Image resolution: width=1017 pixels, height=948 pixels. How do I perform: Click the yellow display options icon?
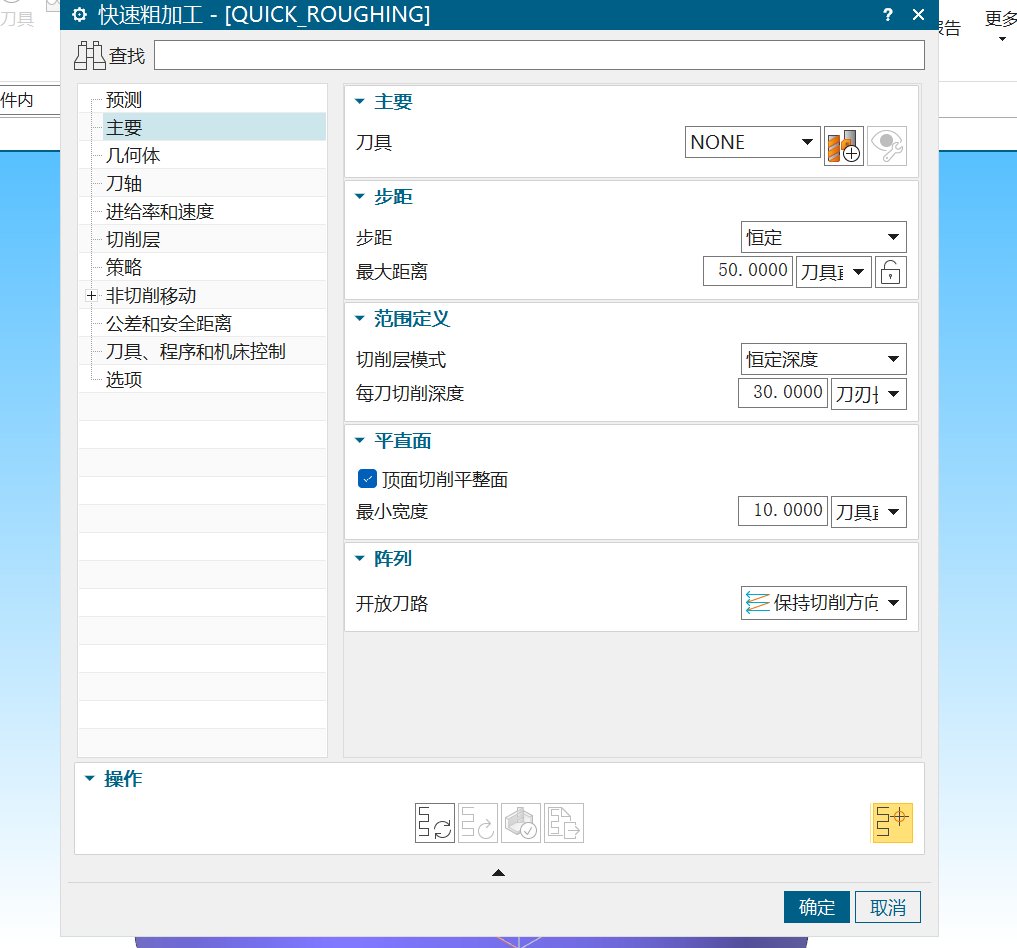[892, 823]
